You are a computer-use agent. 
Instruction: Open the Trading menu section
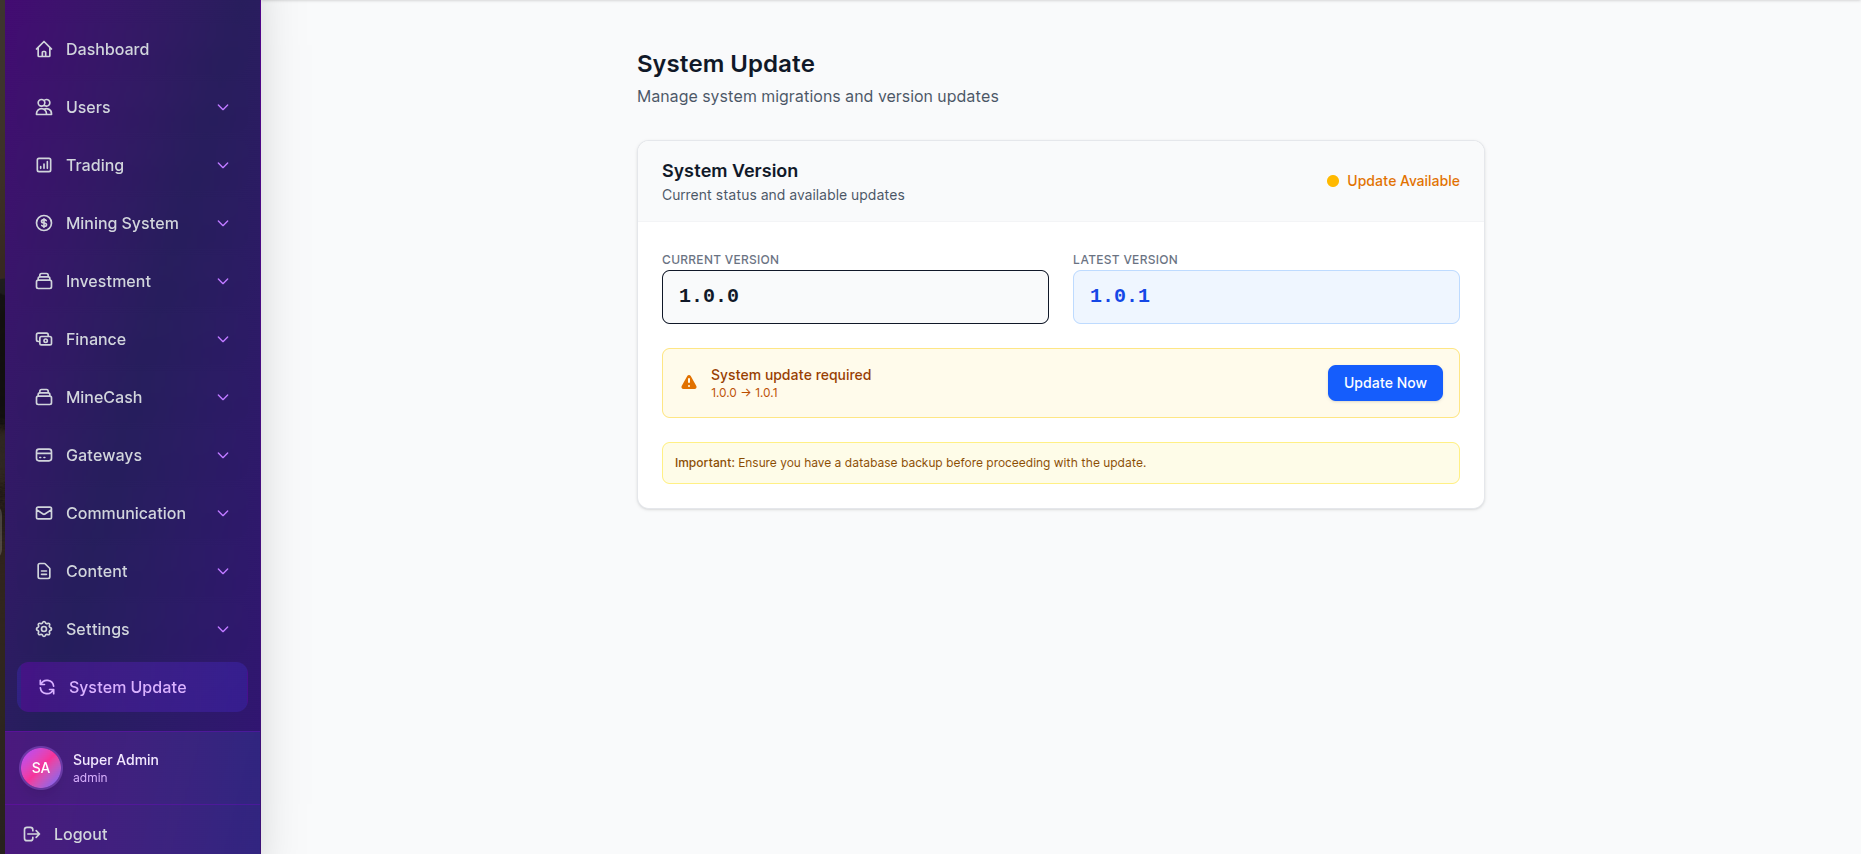pos(95,165)
